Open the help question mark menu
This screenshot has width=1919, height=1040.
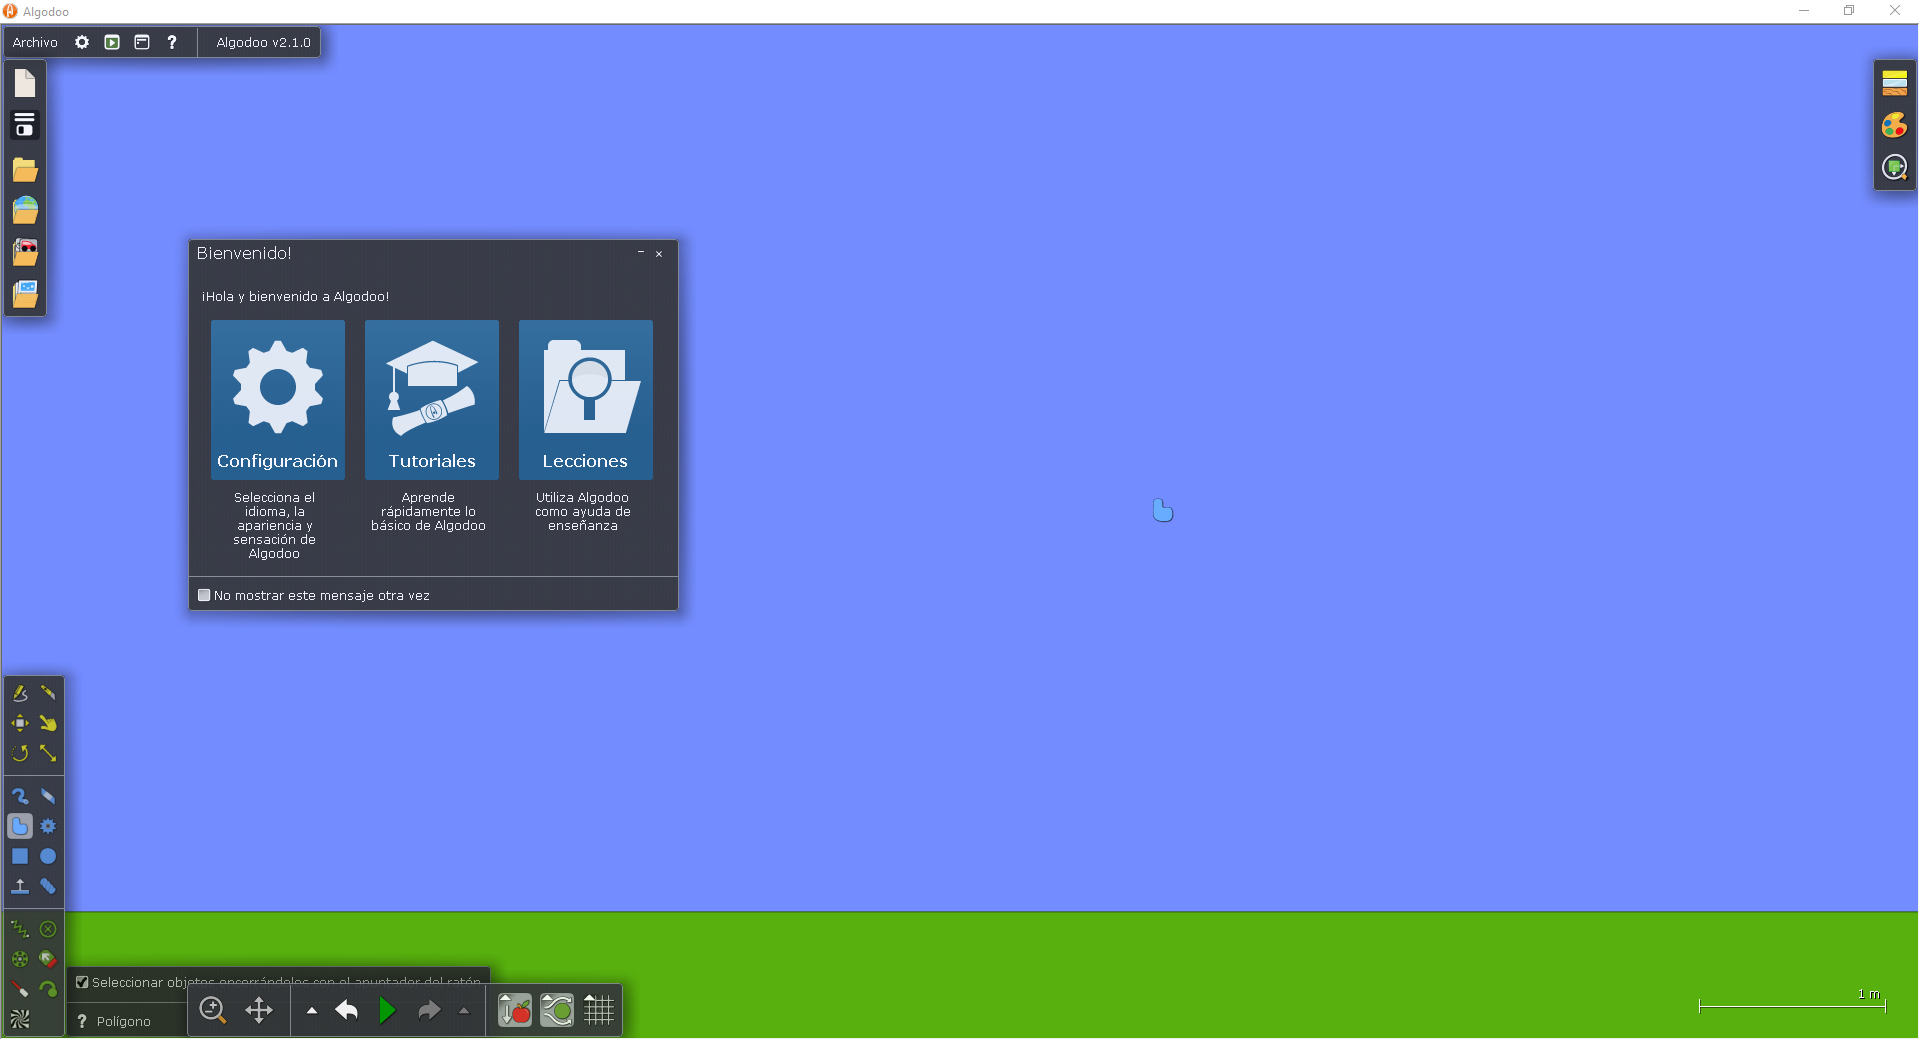(x=172, y=42)
